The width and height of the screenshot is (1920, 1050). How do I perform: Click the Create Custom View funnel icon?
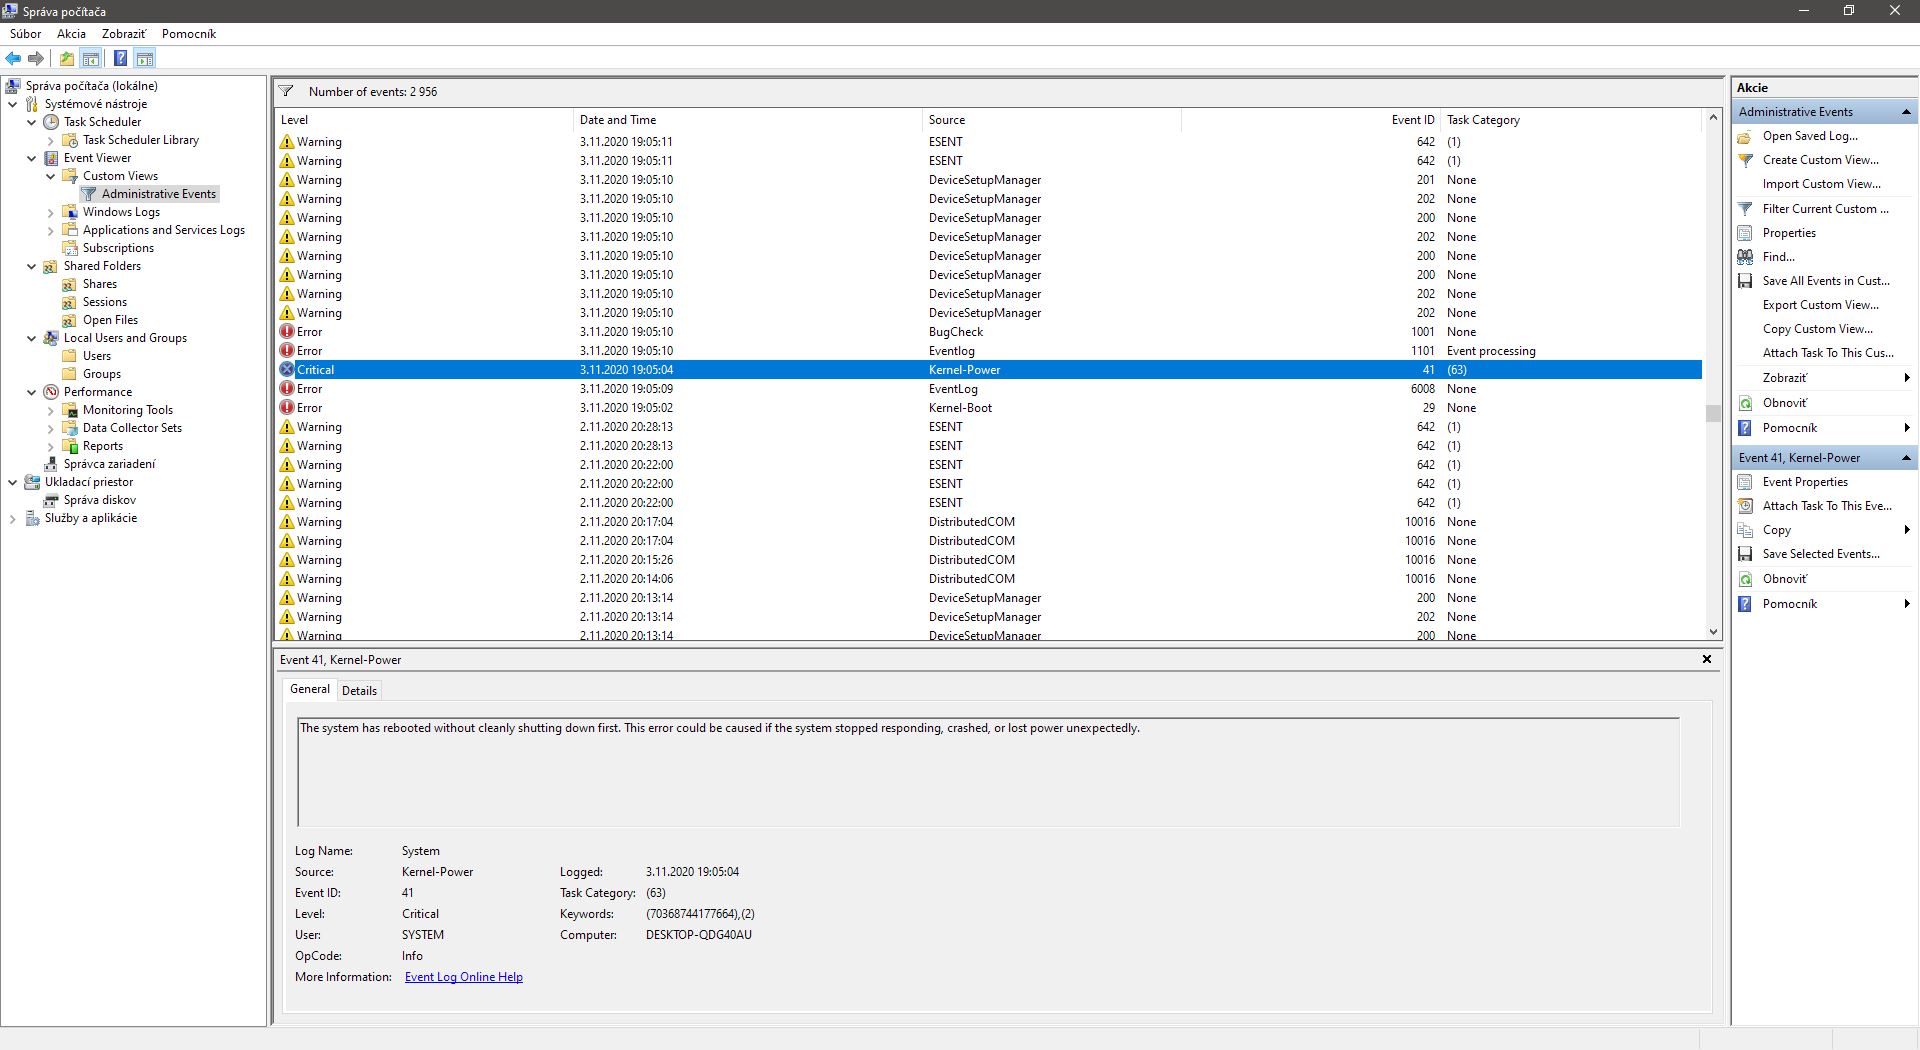[1745, 160]
